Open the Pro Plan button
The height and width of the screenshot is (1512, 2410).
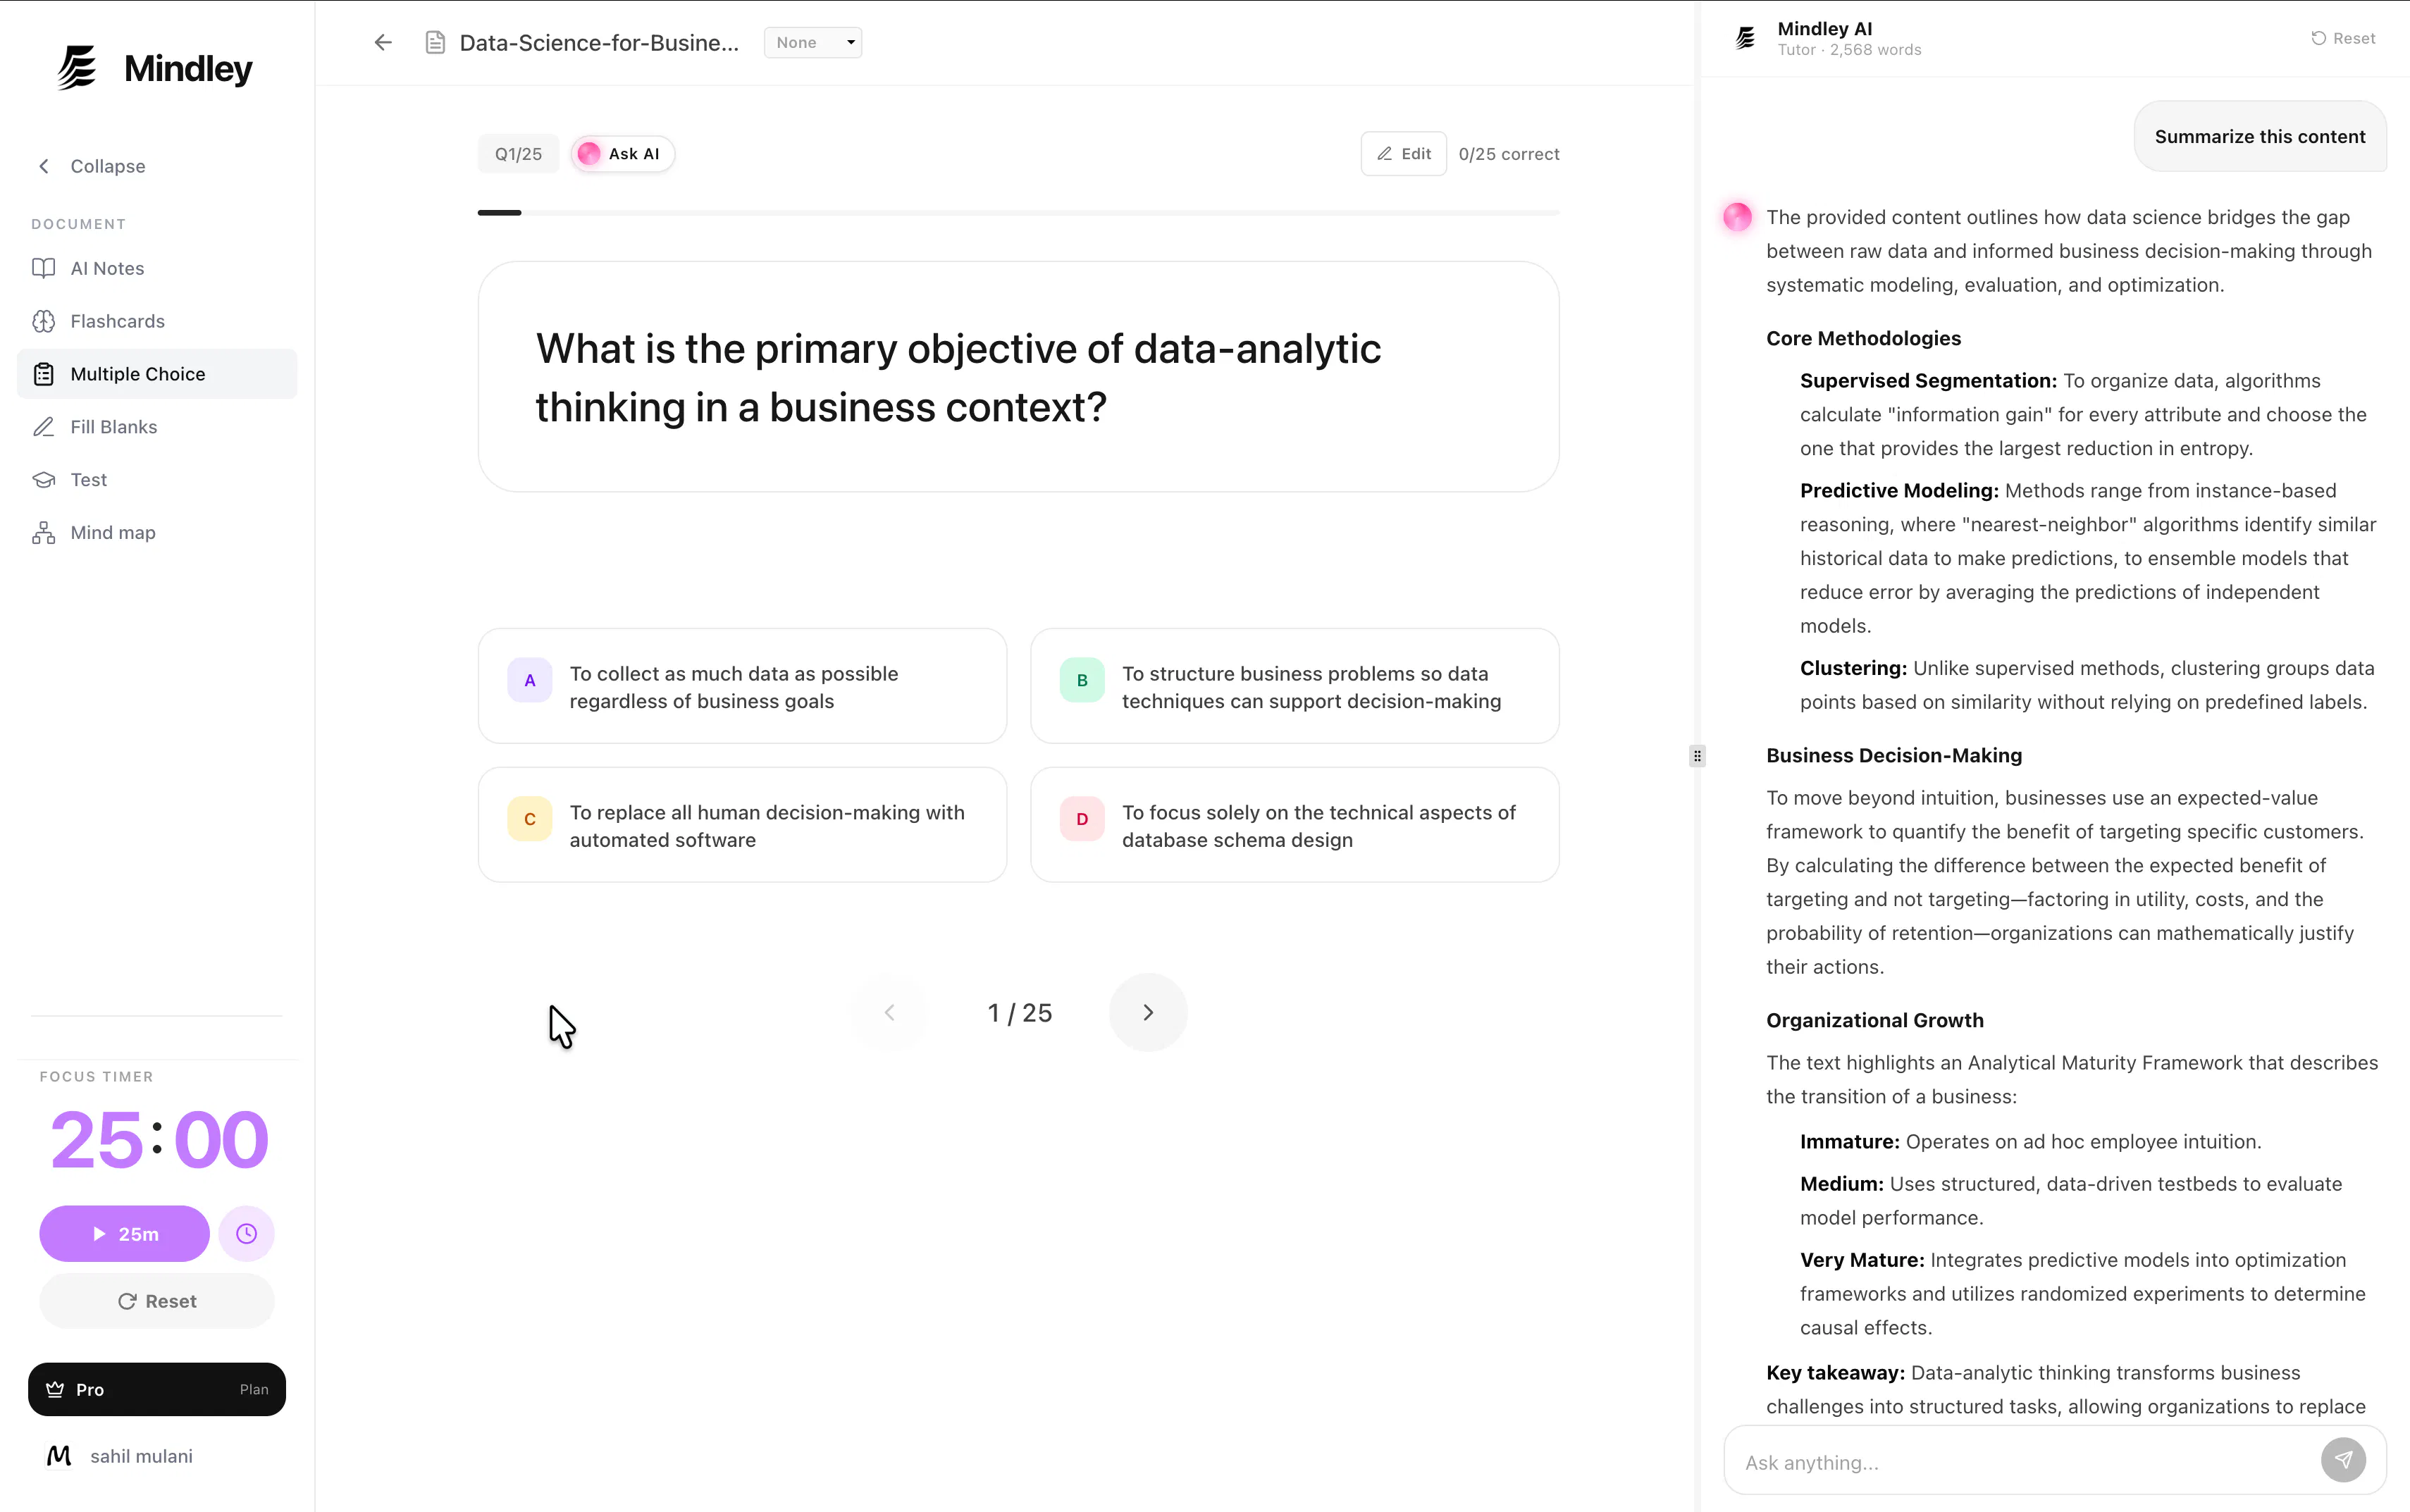157,1389
